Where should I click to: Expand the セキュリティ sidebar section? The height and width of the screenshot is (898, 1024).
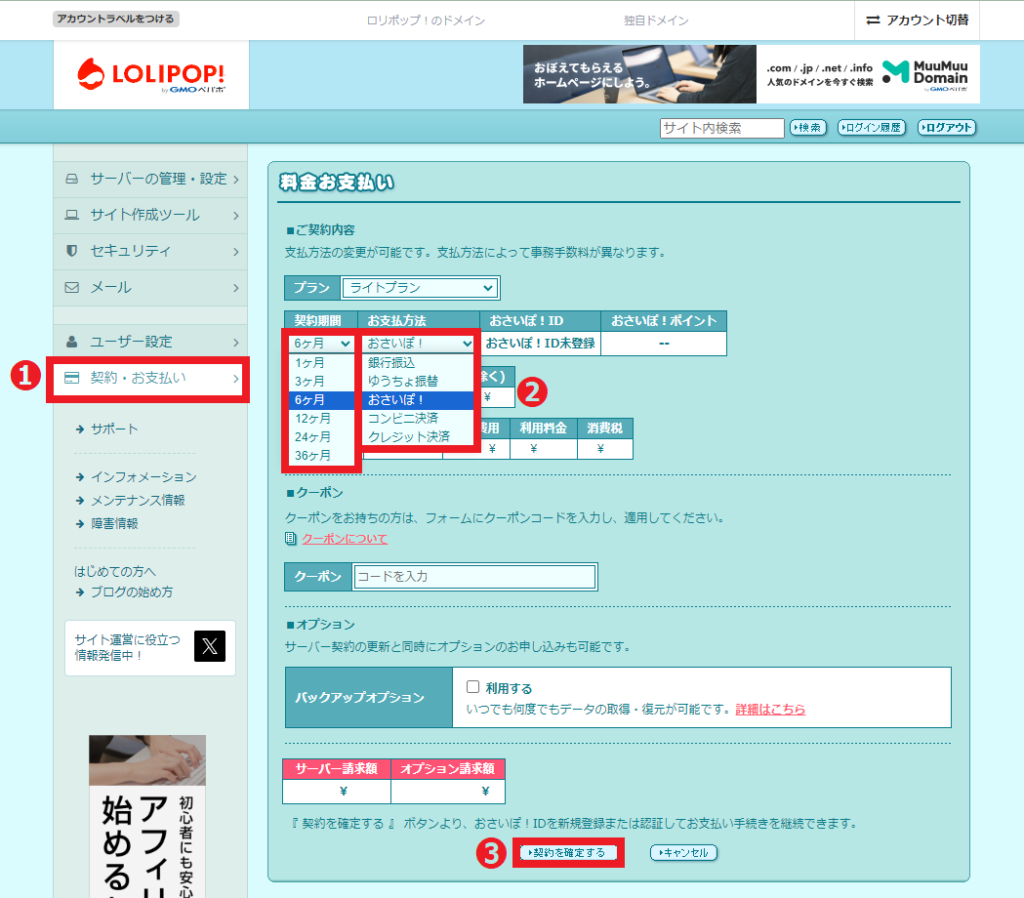(x=151, y=251)
